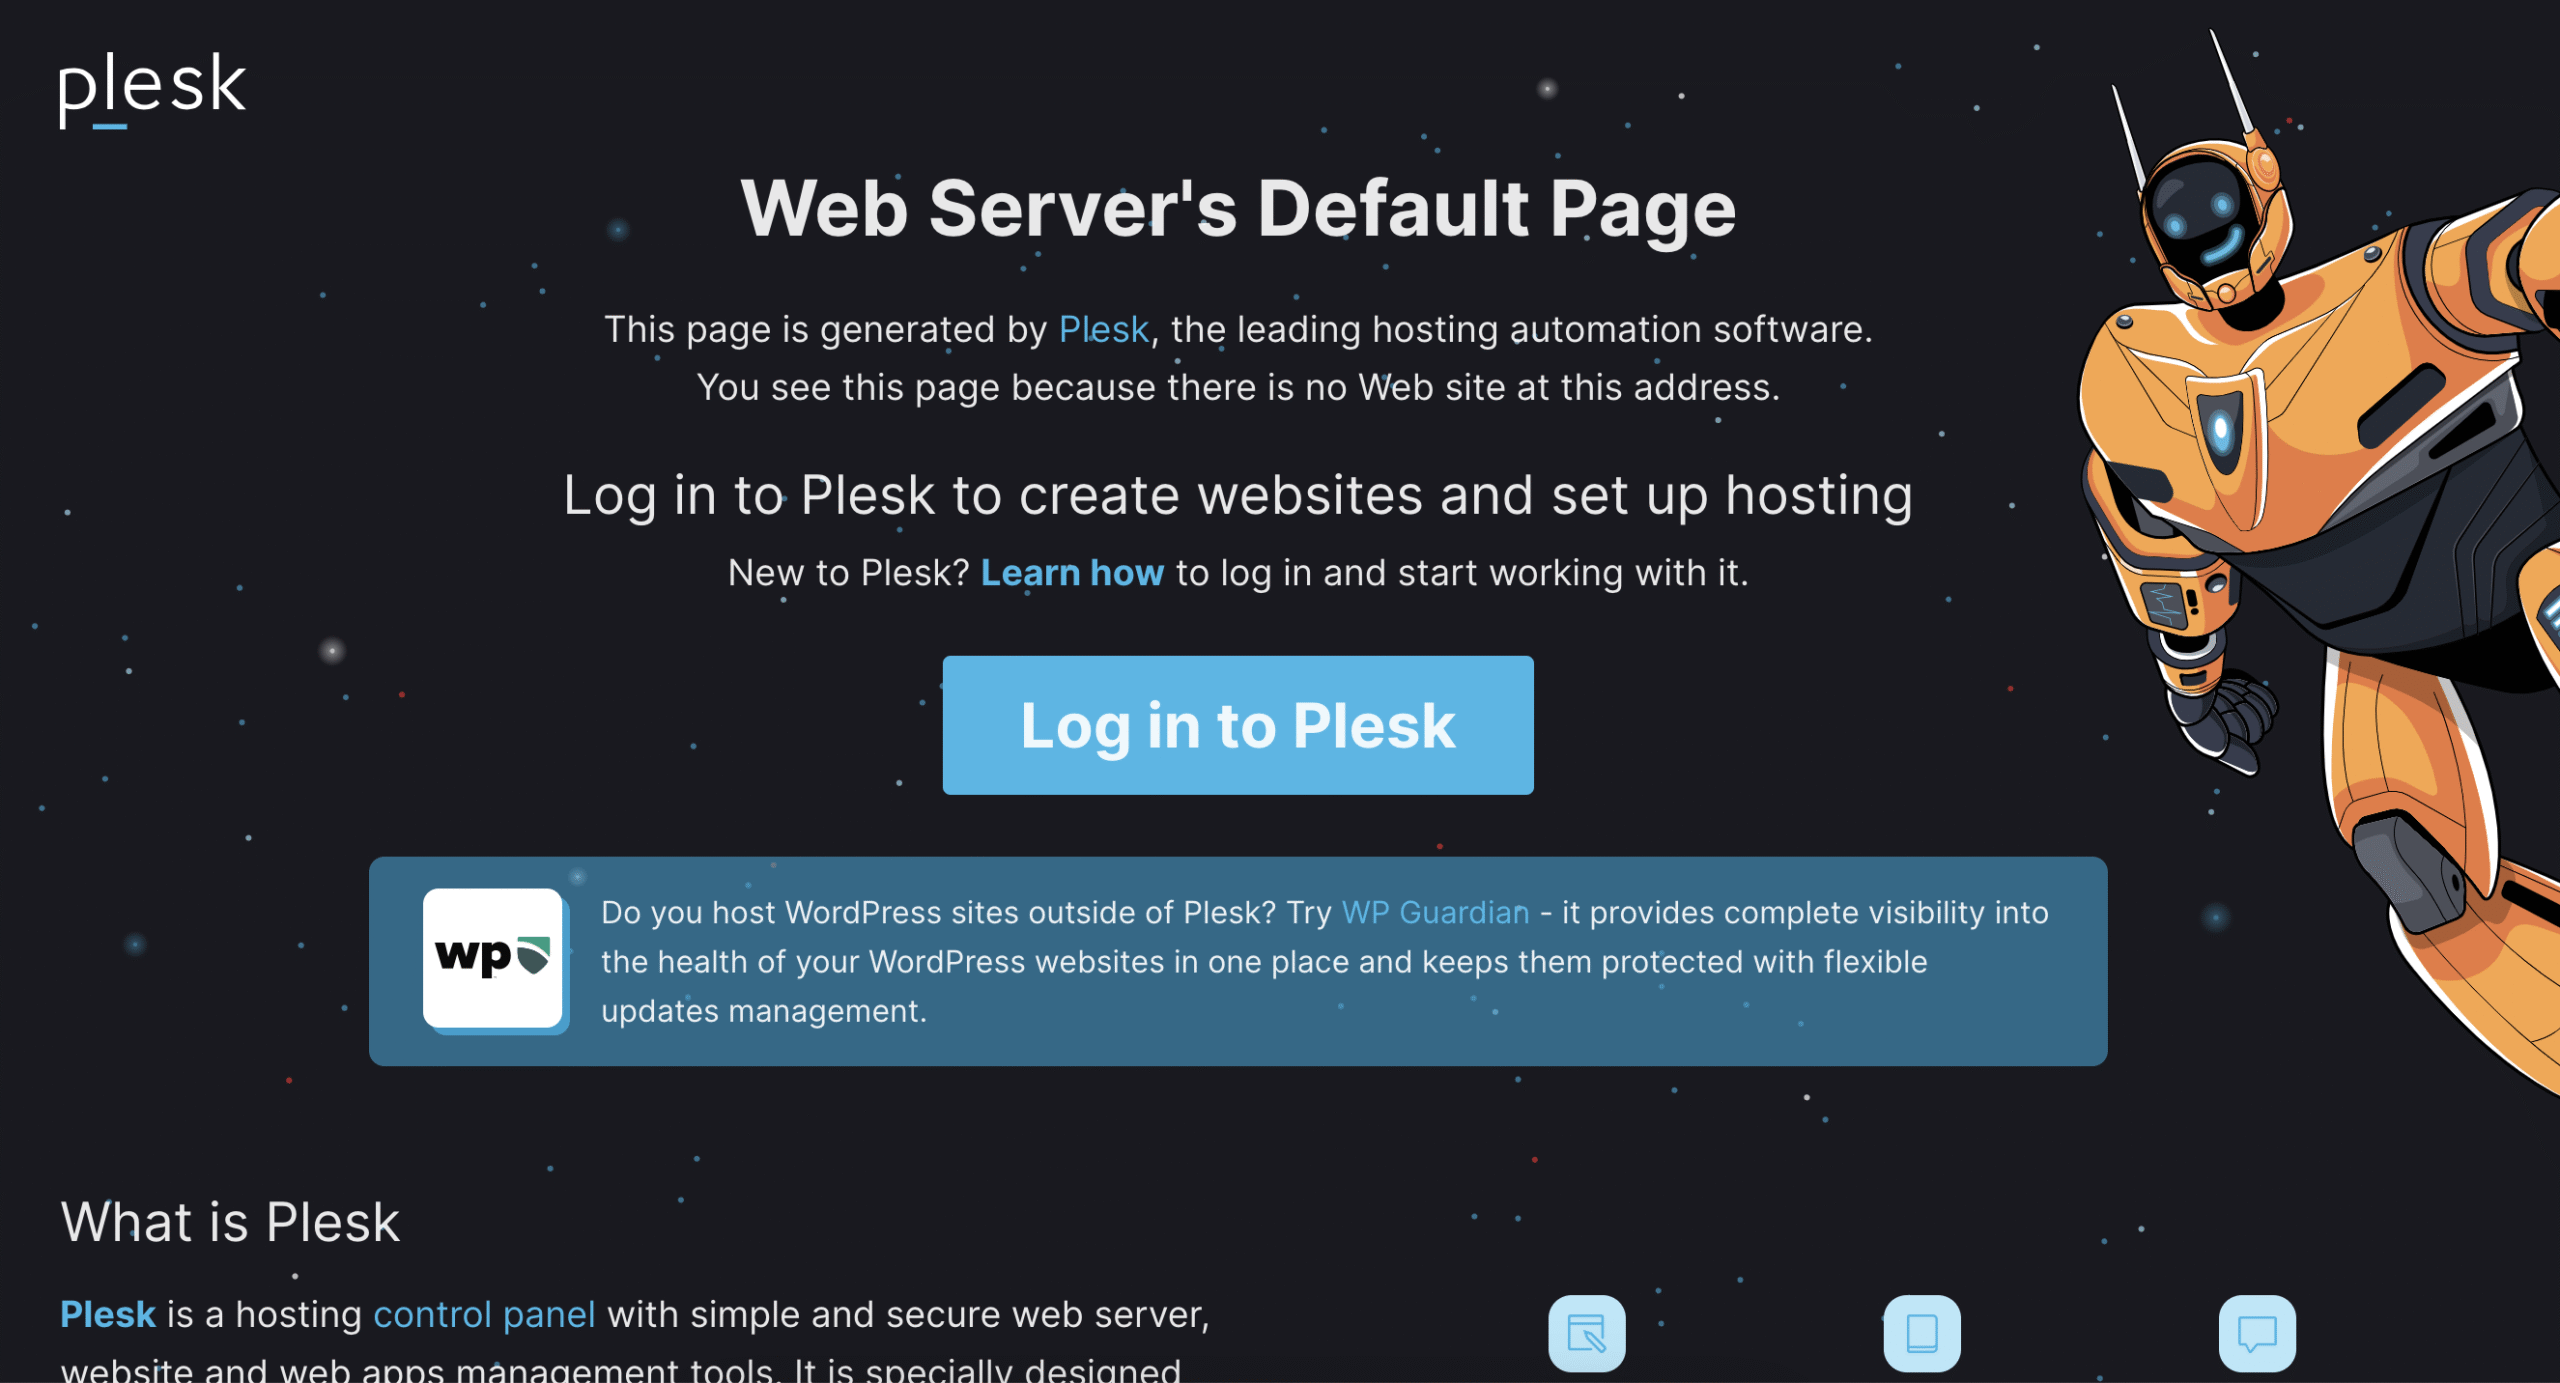Visit the WP Guardian link
This screenshot has height=1383, width=2560.
[1435, 912]
